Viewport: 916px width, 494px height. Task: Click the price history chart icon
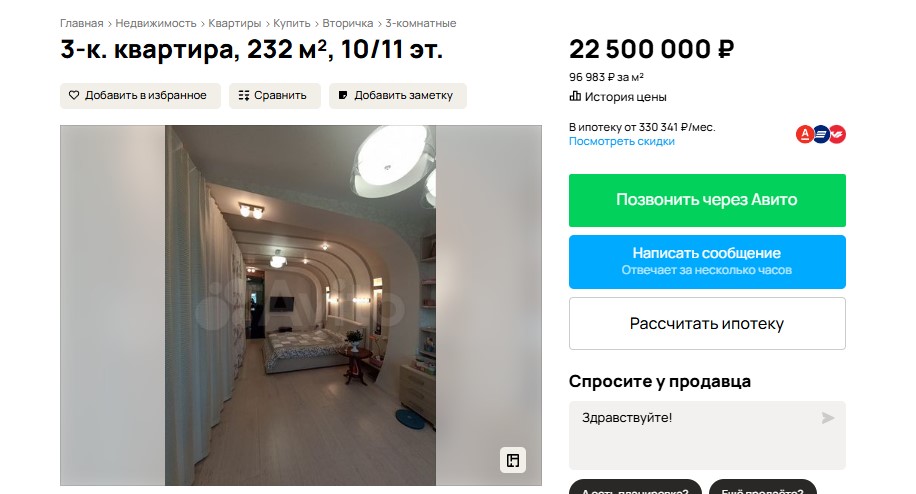575,96
